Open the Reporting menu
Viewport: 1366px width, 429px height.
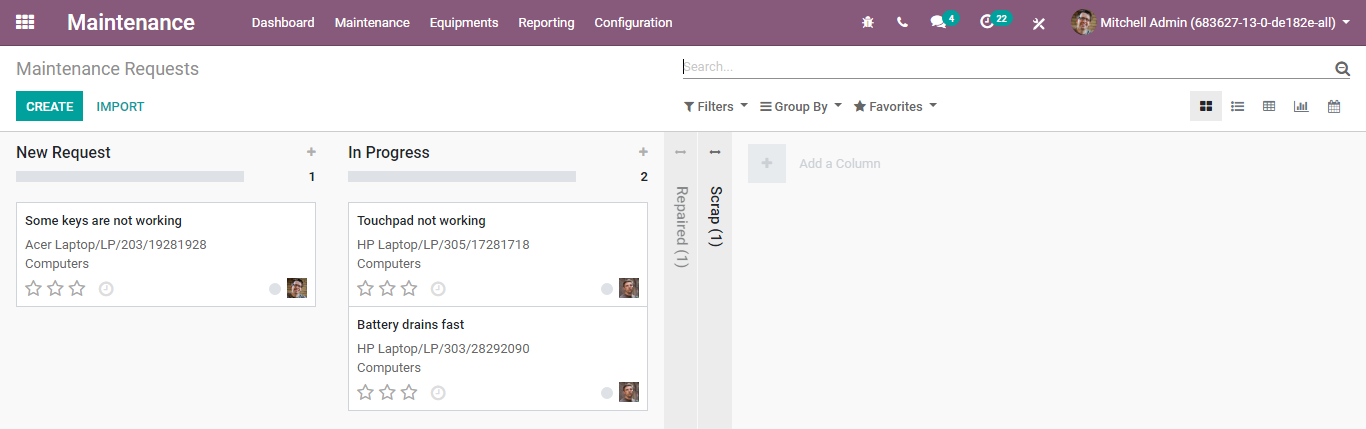546,22
